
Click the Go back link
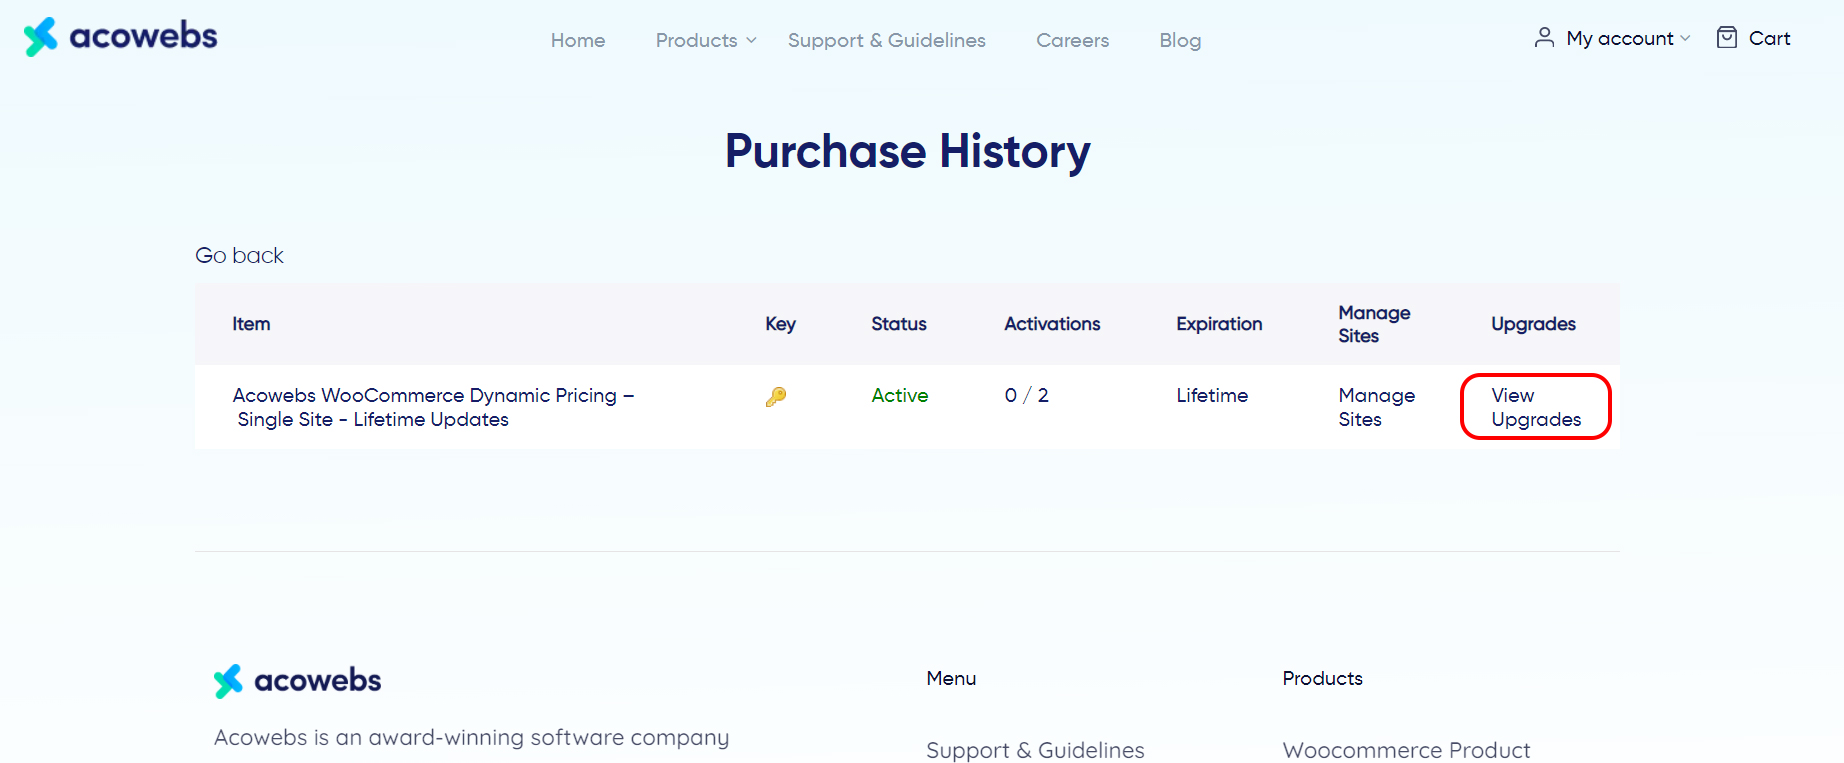[x=239, y=255]
